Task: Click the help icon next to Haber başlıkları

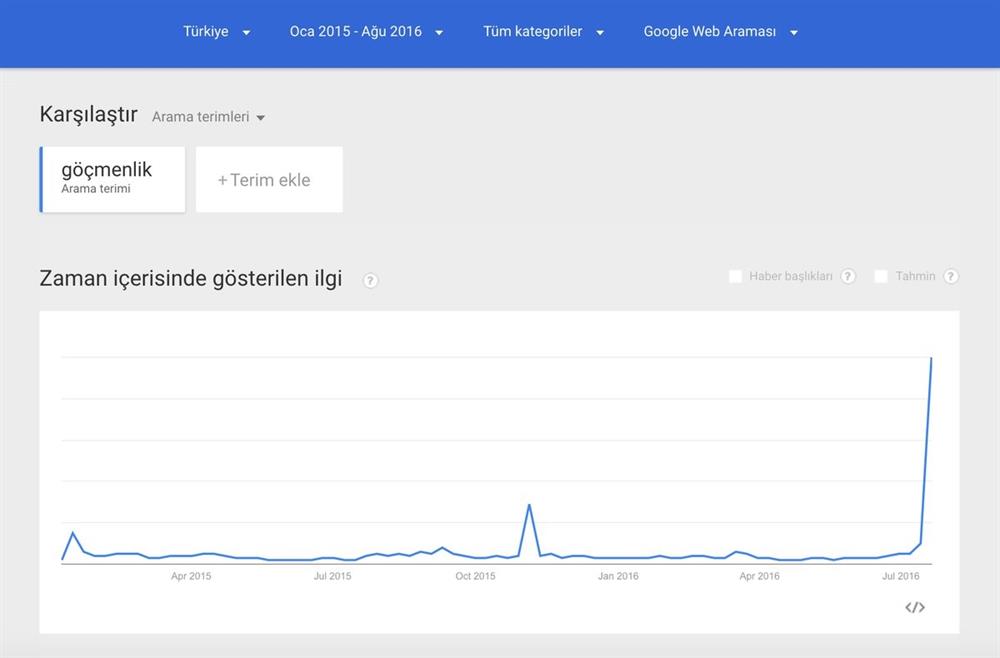Action: coord(848,276)
